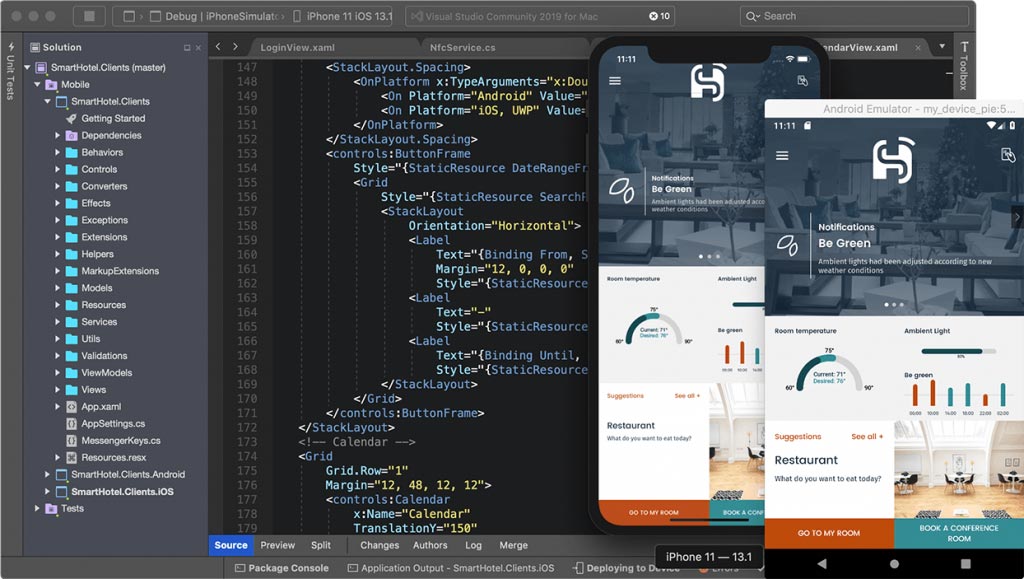Viewport: 1024px width, 579px height.
Task: Click the error count badge showing 10
Action: pos(660,16)
